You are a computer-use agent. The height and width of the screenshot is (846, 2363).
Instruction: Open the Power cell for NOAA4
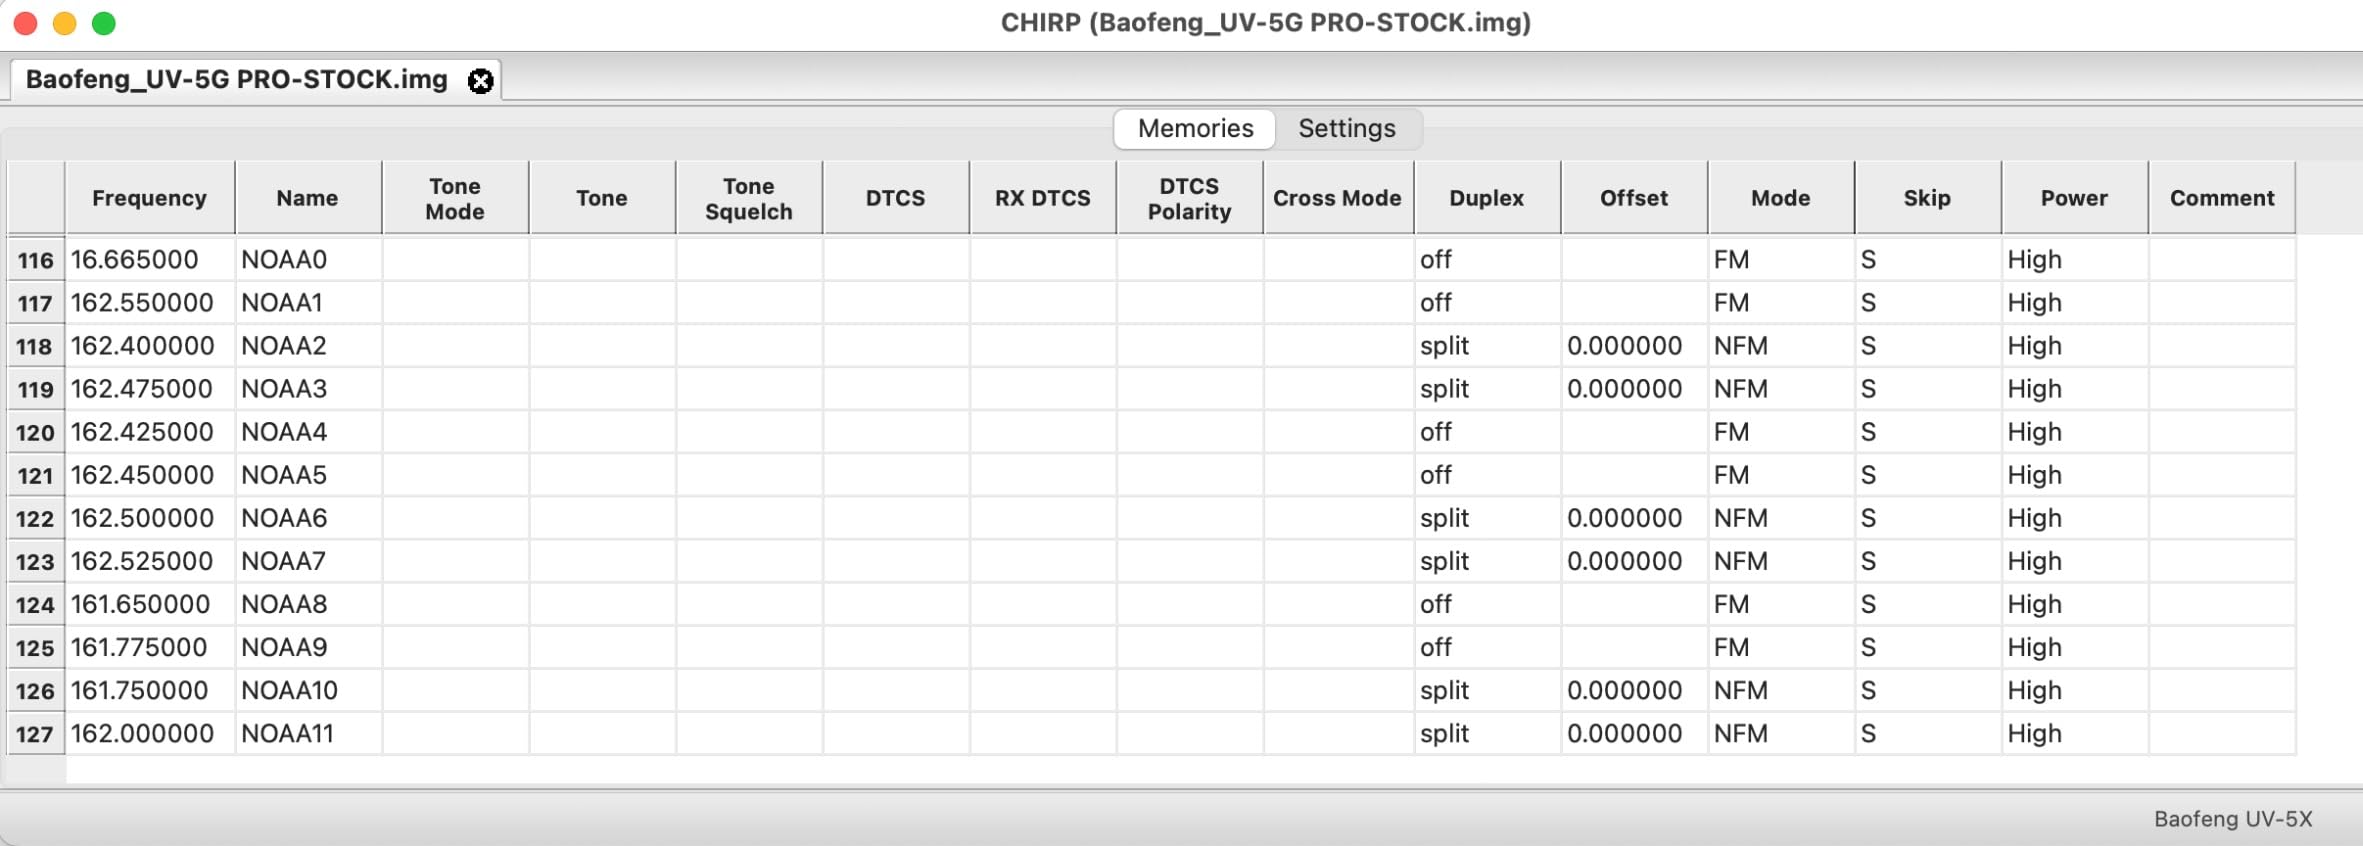click(x=2074, y=432)
